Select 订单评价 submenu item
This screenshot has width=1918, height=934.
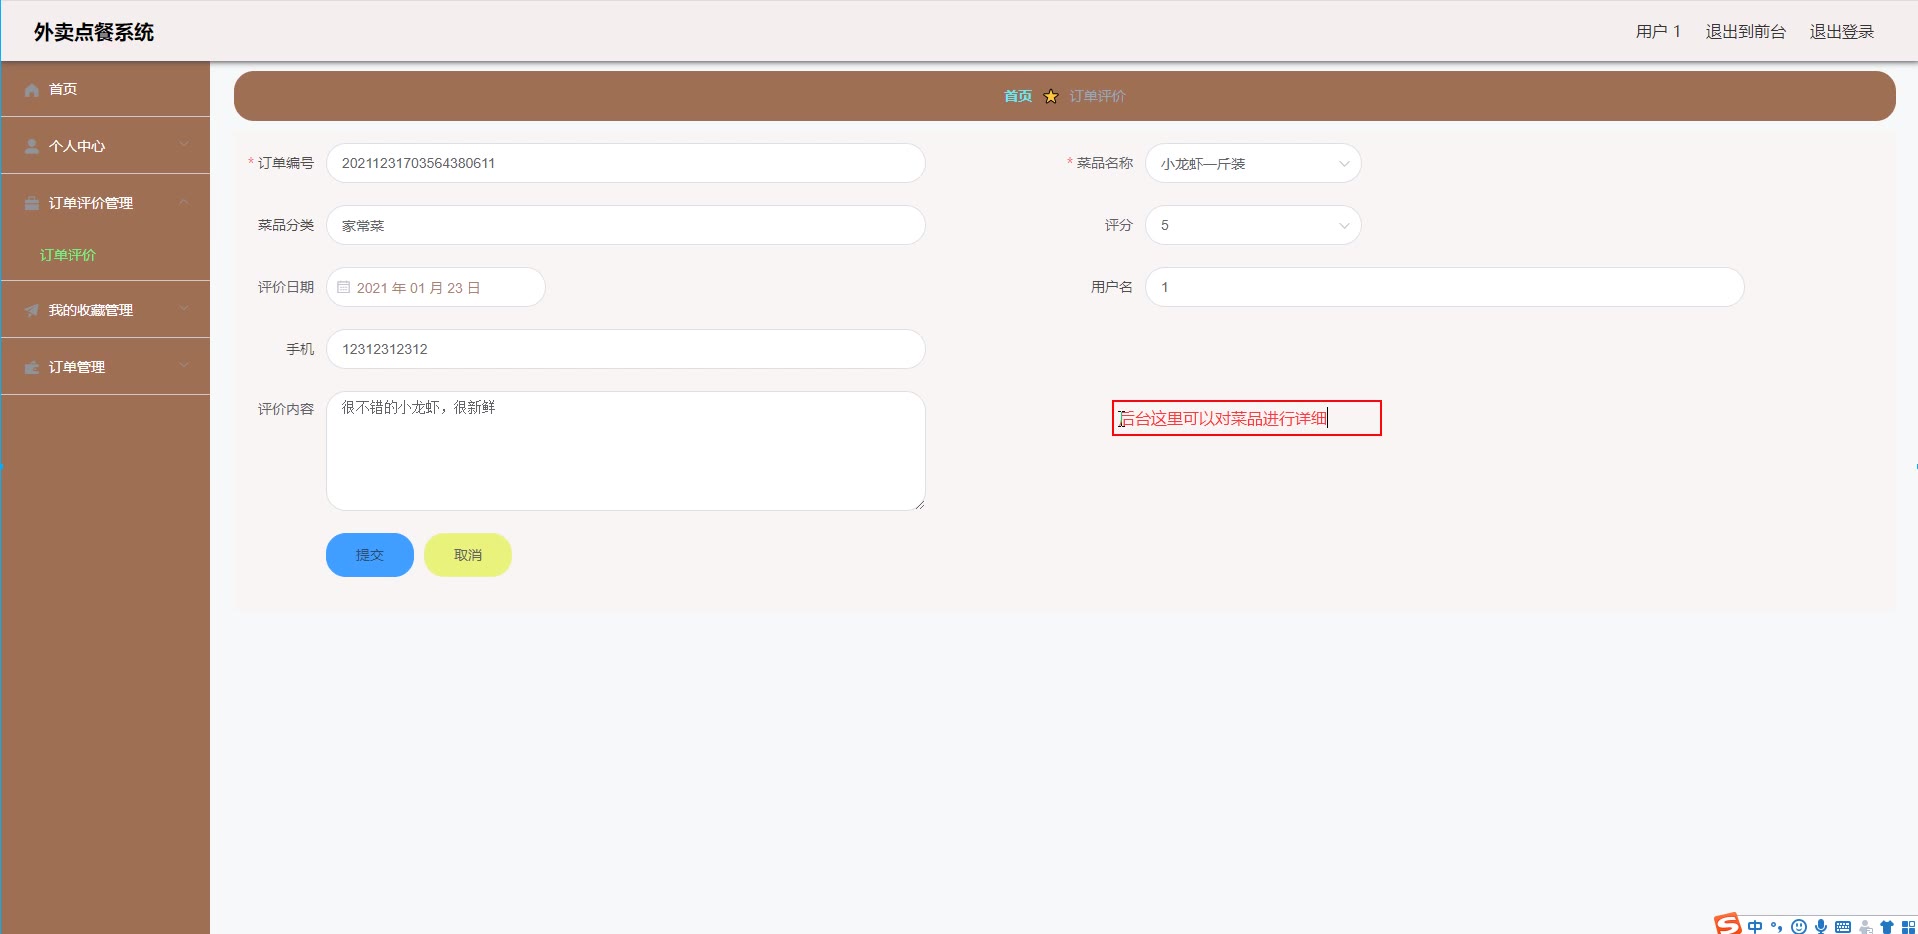[68, 255]
